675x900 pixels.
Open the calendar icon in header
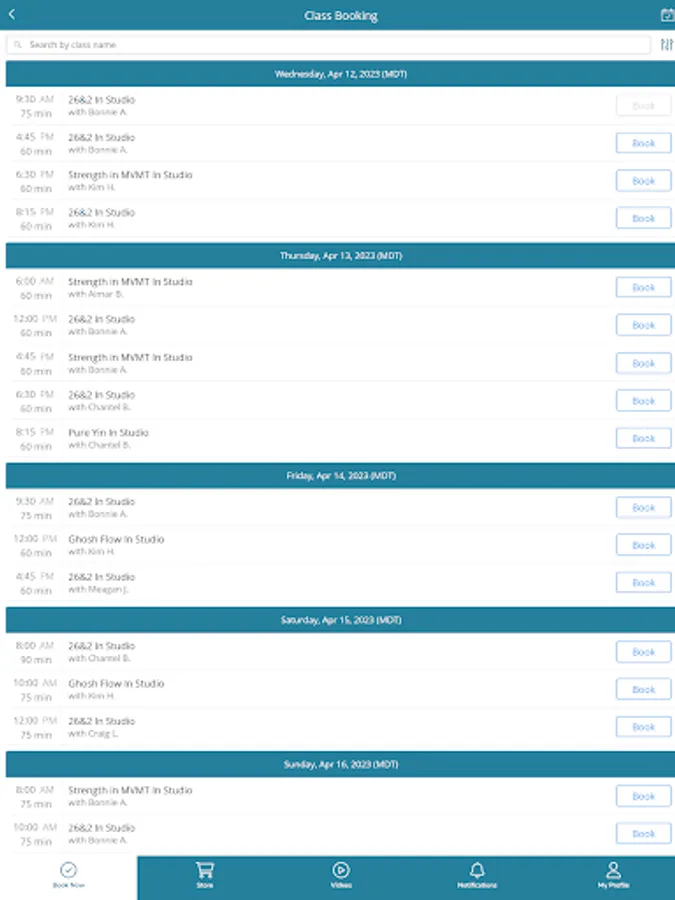667,15
